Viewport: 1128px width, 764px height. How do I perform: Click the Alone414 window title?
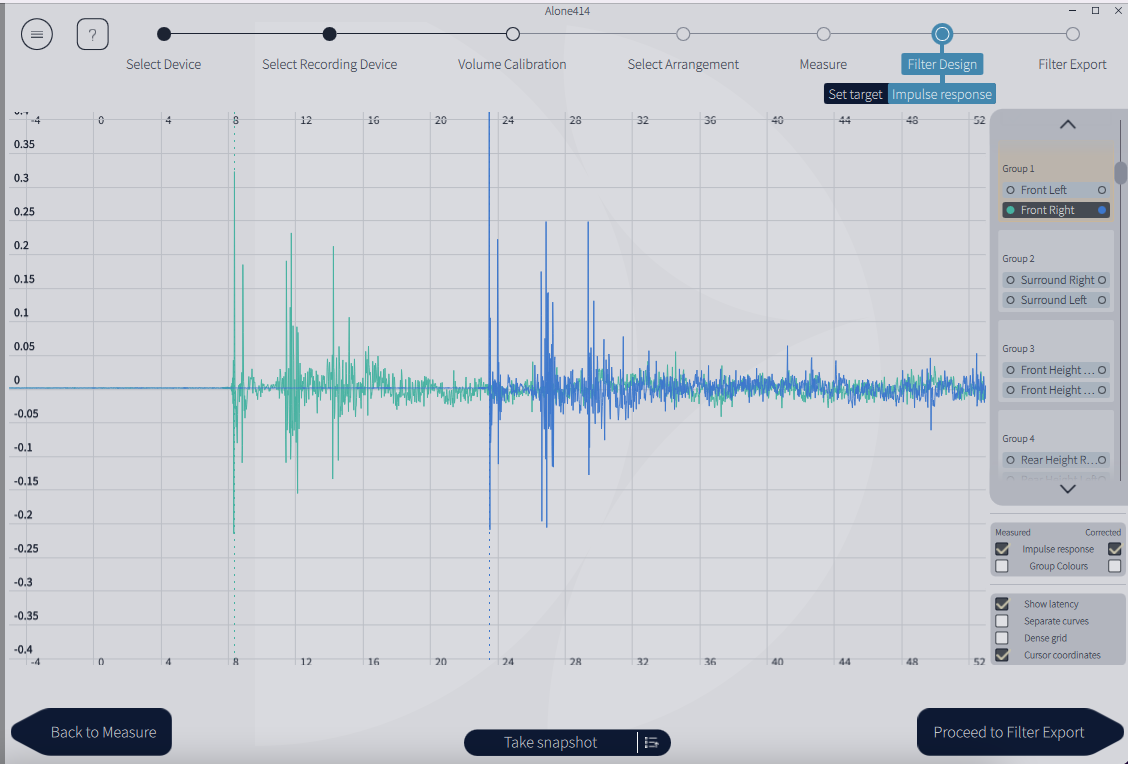point(567,11)
